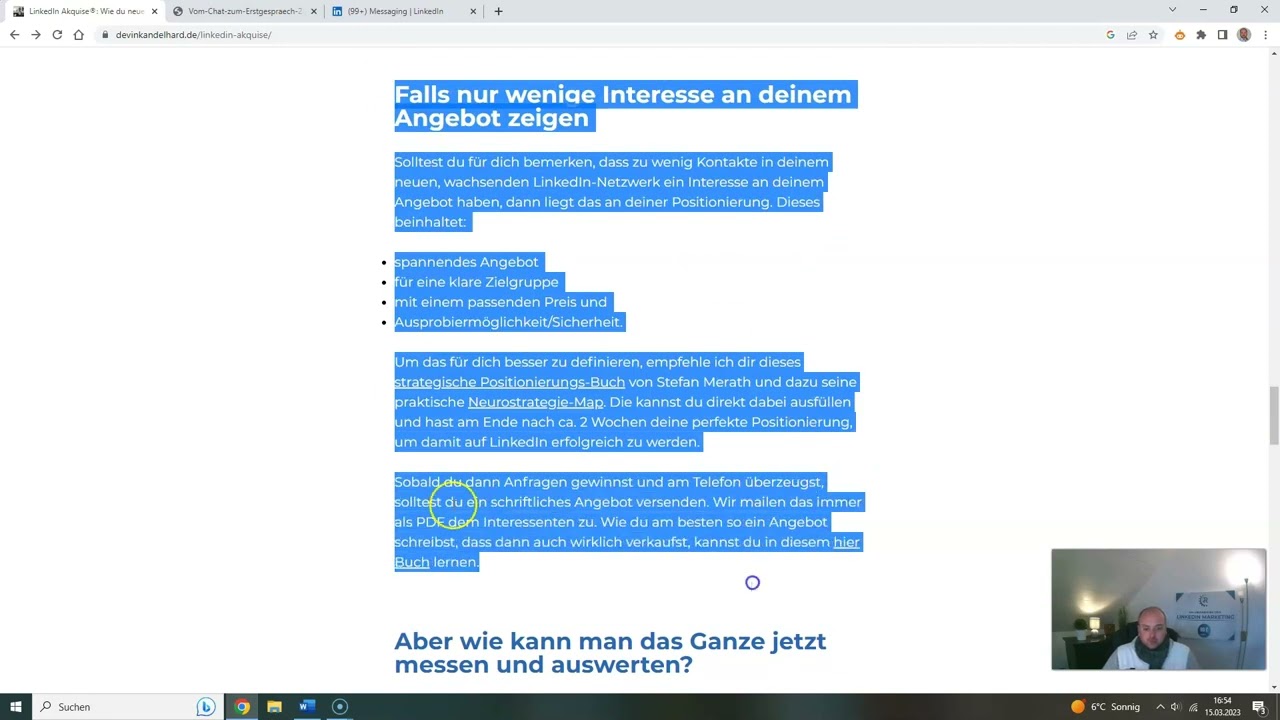
Task: Reload the current page
Action: 57,35
